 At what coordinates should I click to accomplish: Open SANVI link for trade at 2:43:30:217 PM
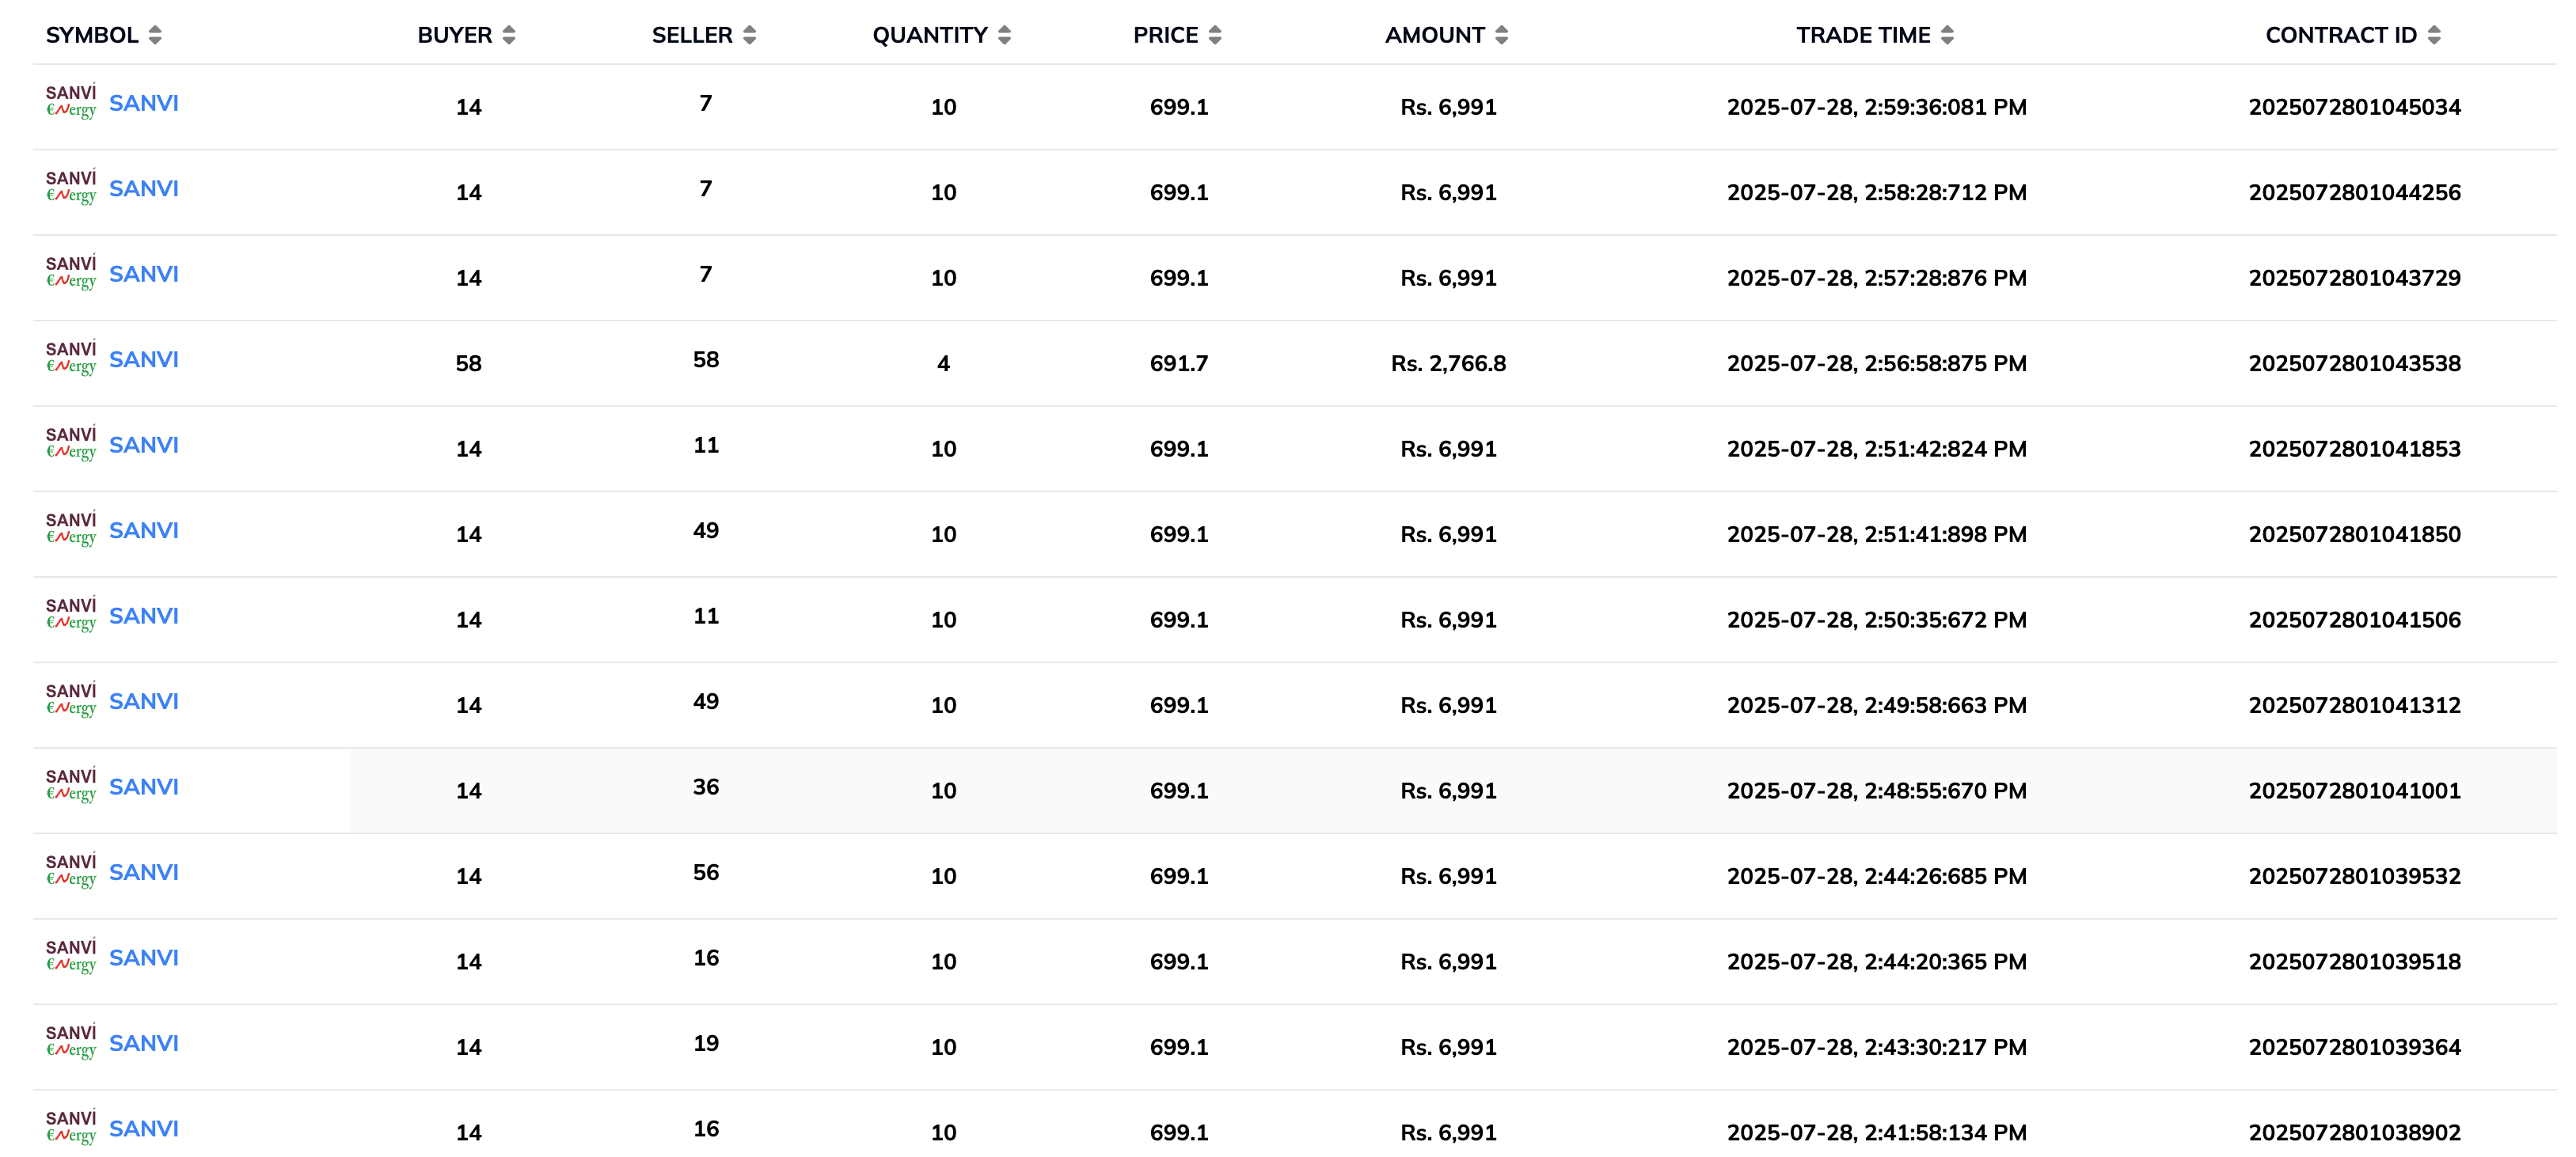(x=144, y=1044)
